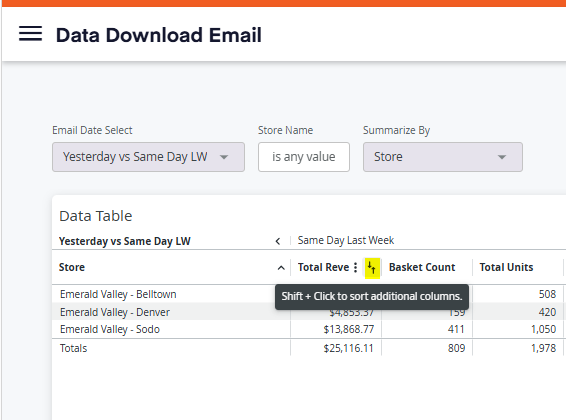566x420 pixels.
Task: Click the $25,116.11 total revenue cell
Action: (x=348, y=348)
